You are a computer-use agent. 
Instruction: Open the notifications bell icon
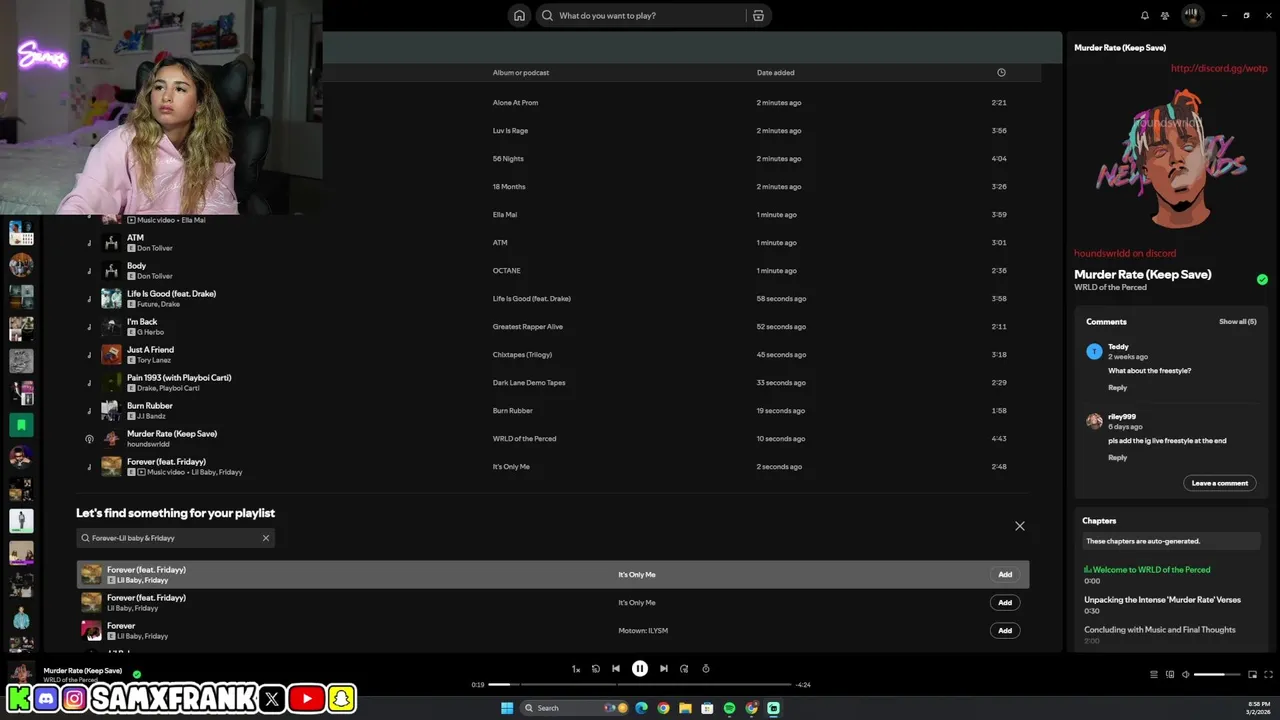[x=1145, y=15]
